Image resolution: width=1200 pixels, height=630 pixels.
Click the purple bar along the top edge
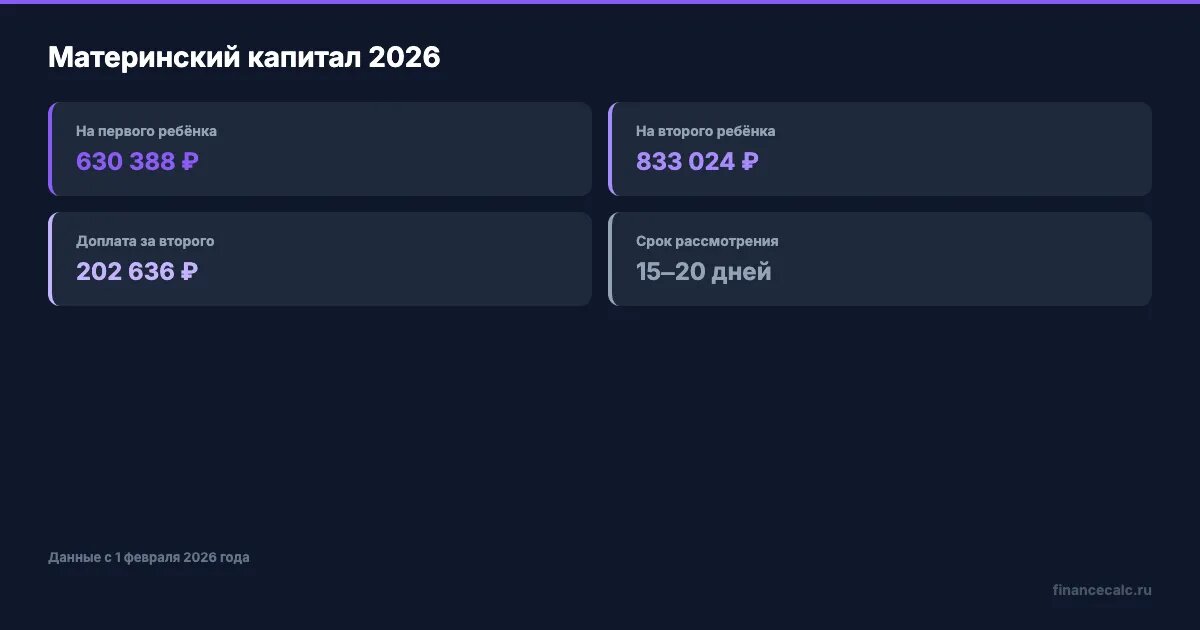click(x=600, y=2)
